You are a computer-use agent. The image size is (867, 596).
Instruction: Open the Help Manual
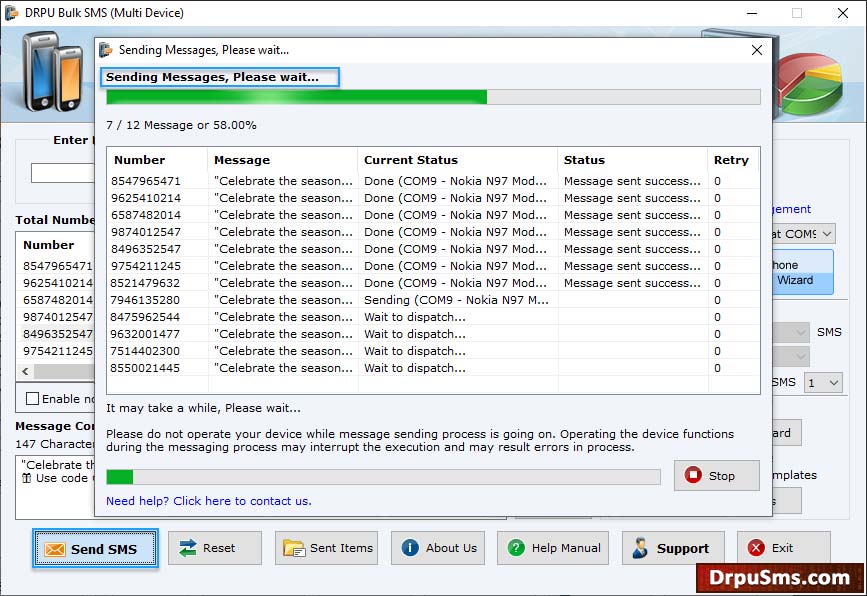tap(553, 548)
